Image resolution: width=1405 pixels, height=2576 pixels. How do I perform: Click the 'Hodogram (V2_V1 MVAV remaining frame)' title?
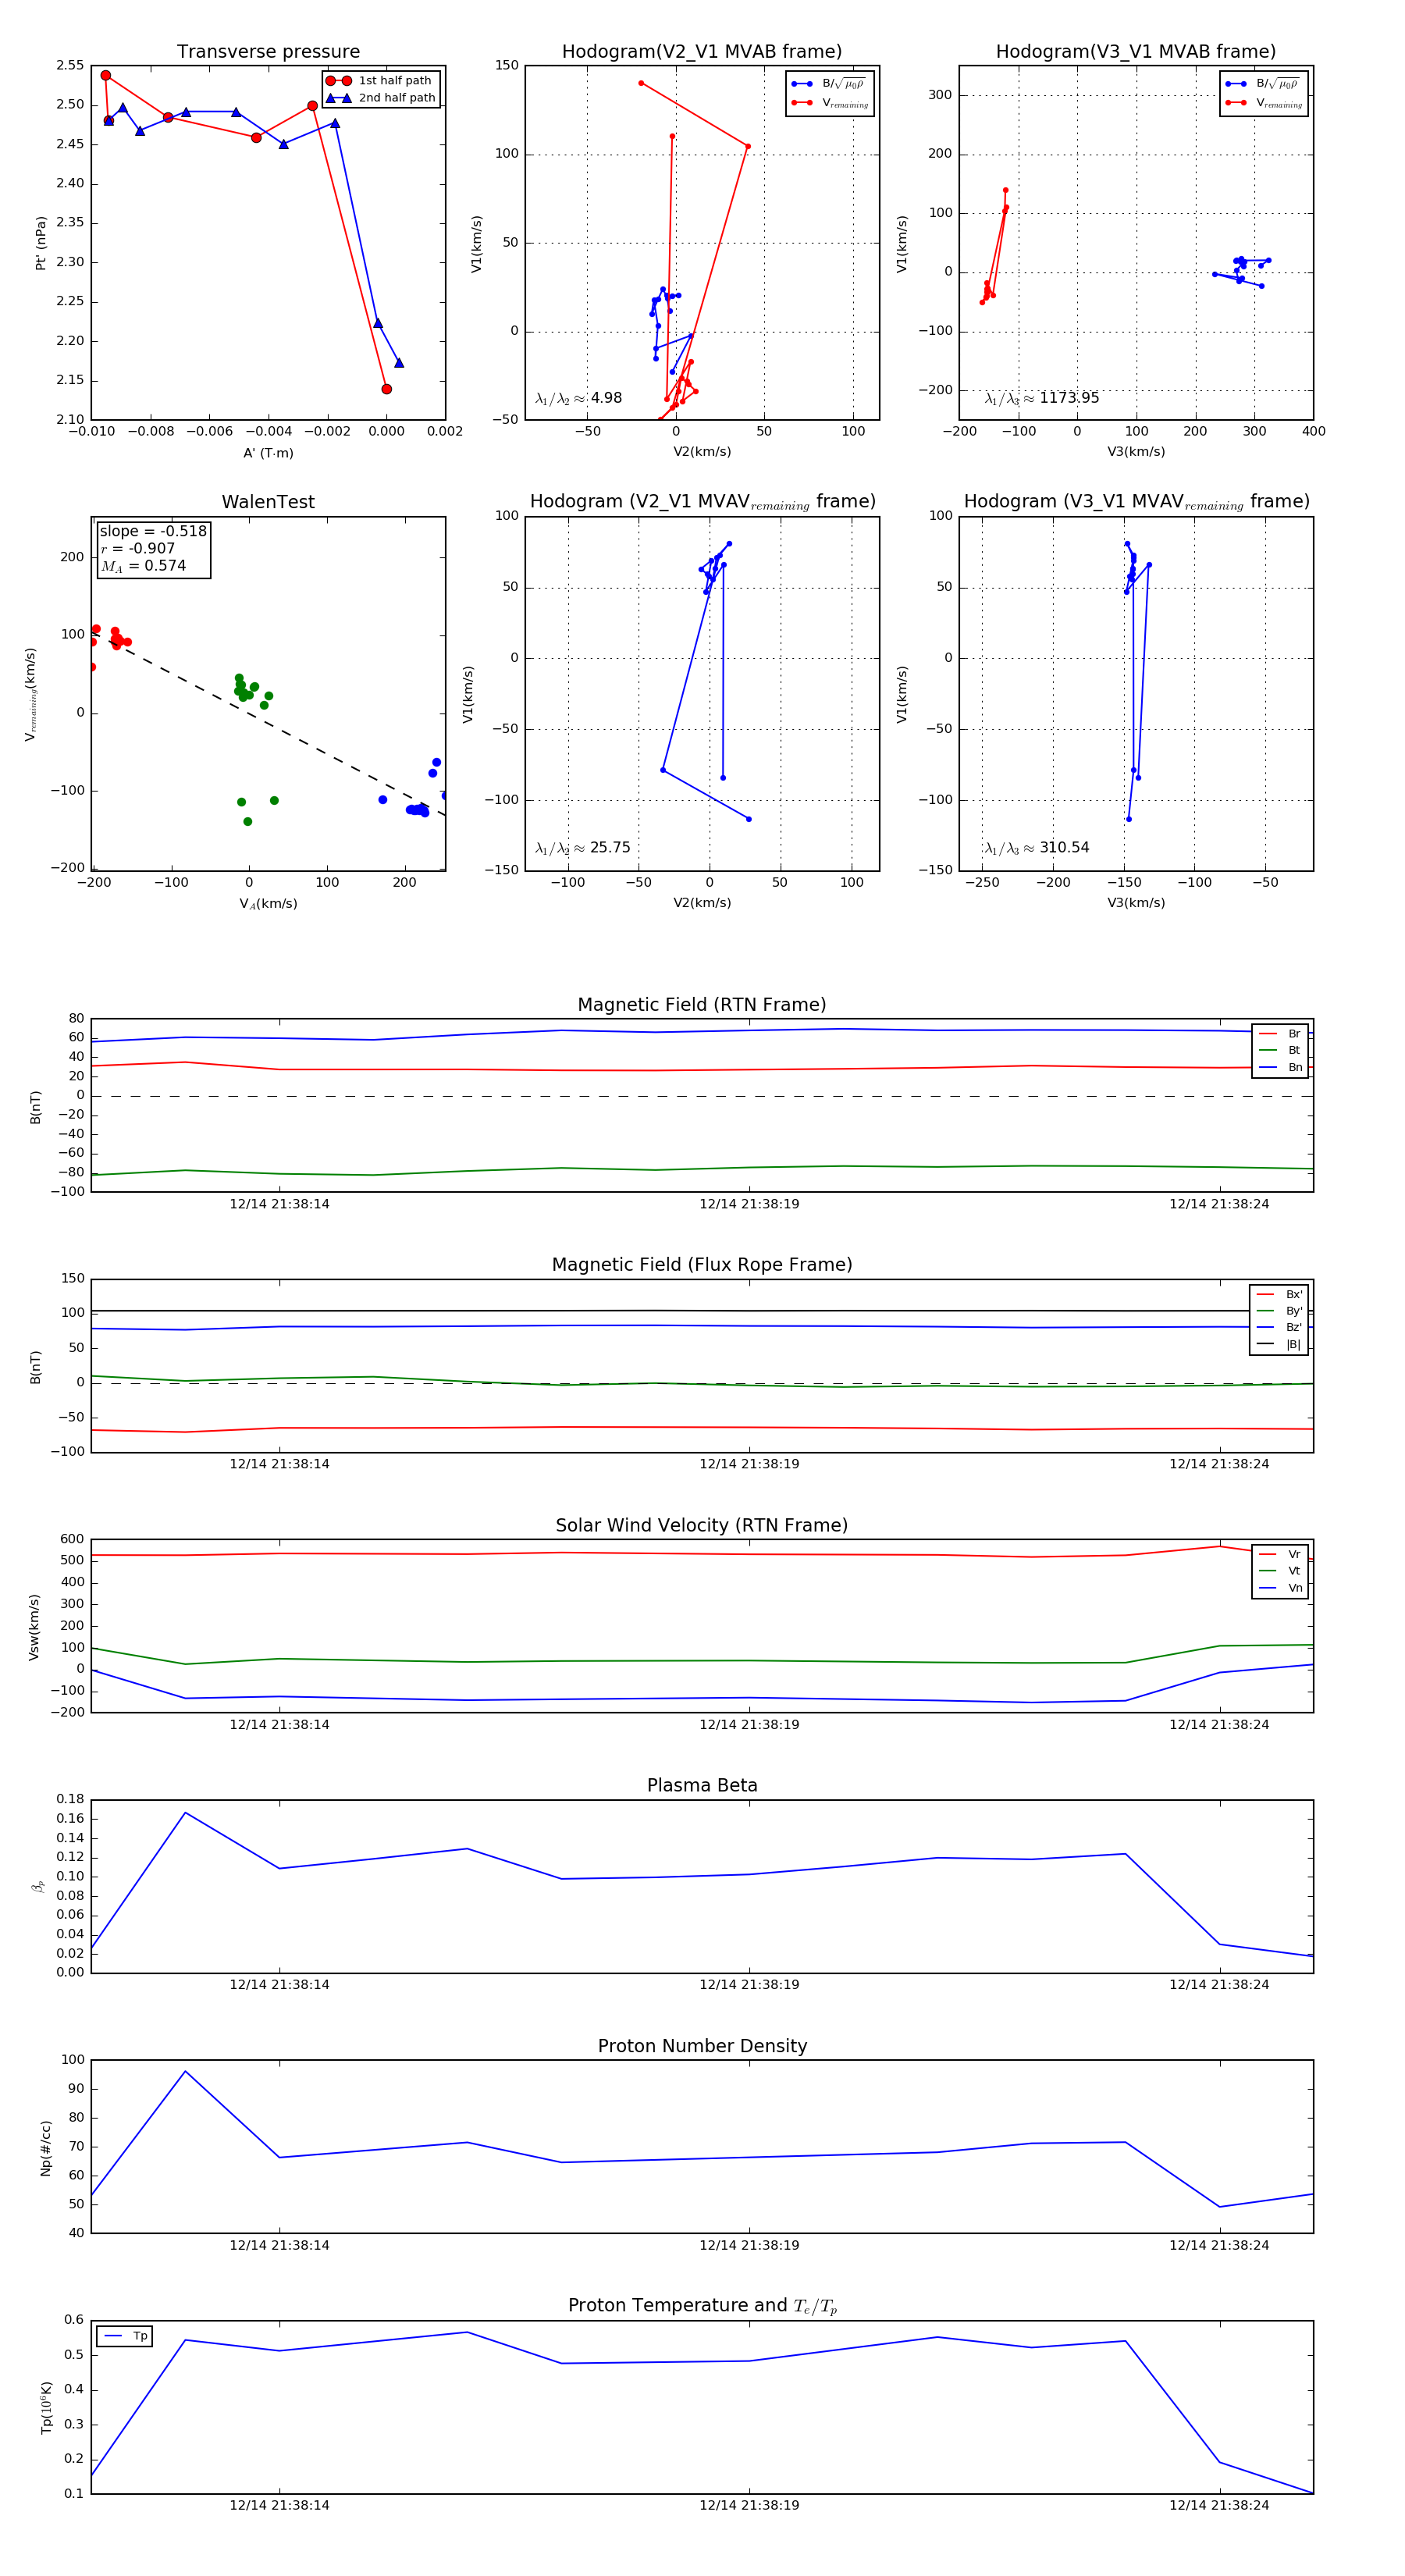702,502
